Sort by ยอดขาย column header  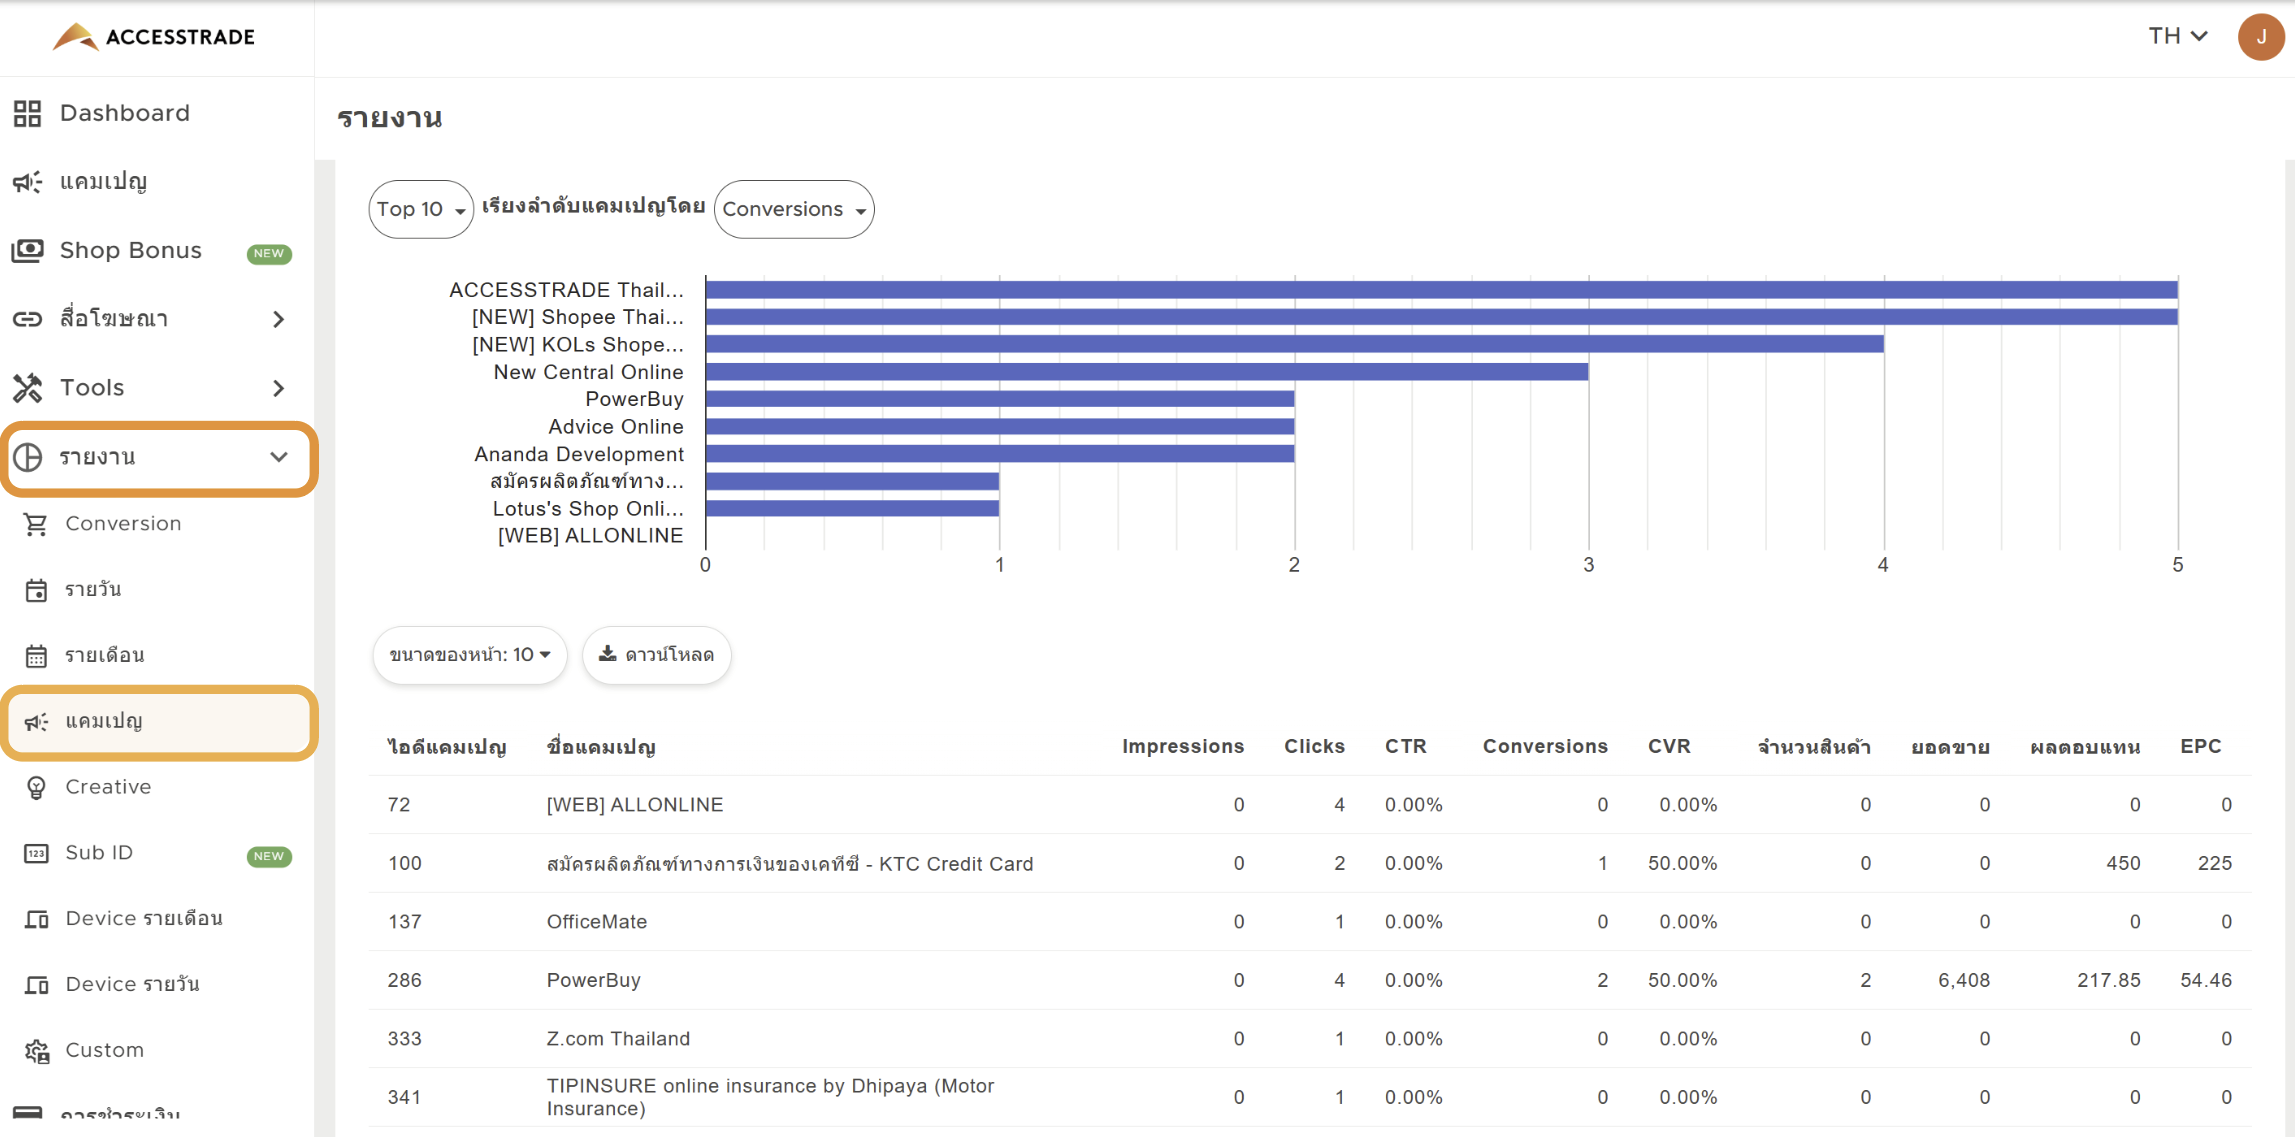(x=1949, y=747)
